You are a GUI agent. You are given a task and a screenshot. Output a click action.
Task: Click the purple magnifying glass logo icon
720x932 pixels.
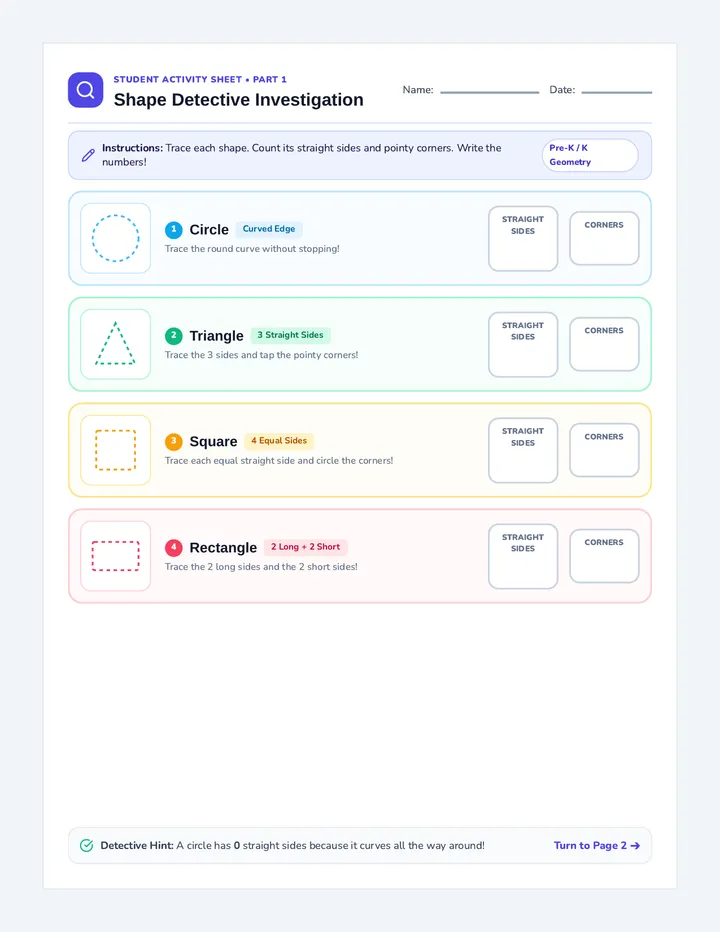[86, 90]
